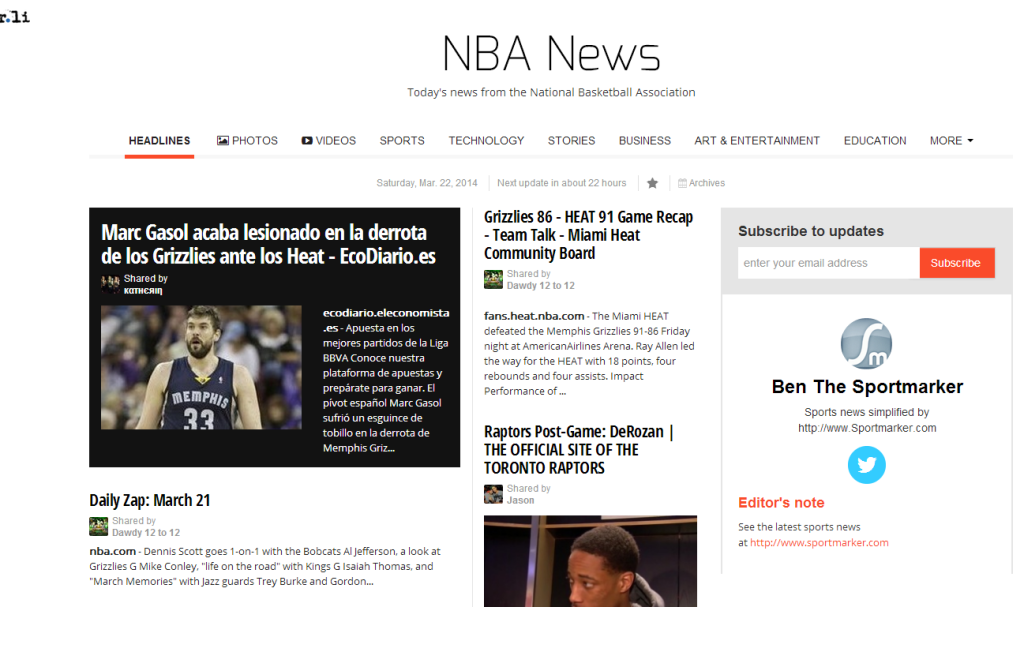Click the avatar of sharer kathcrin

tap(110, 284)
